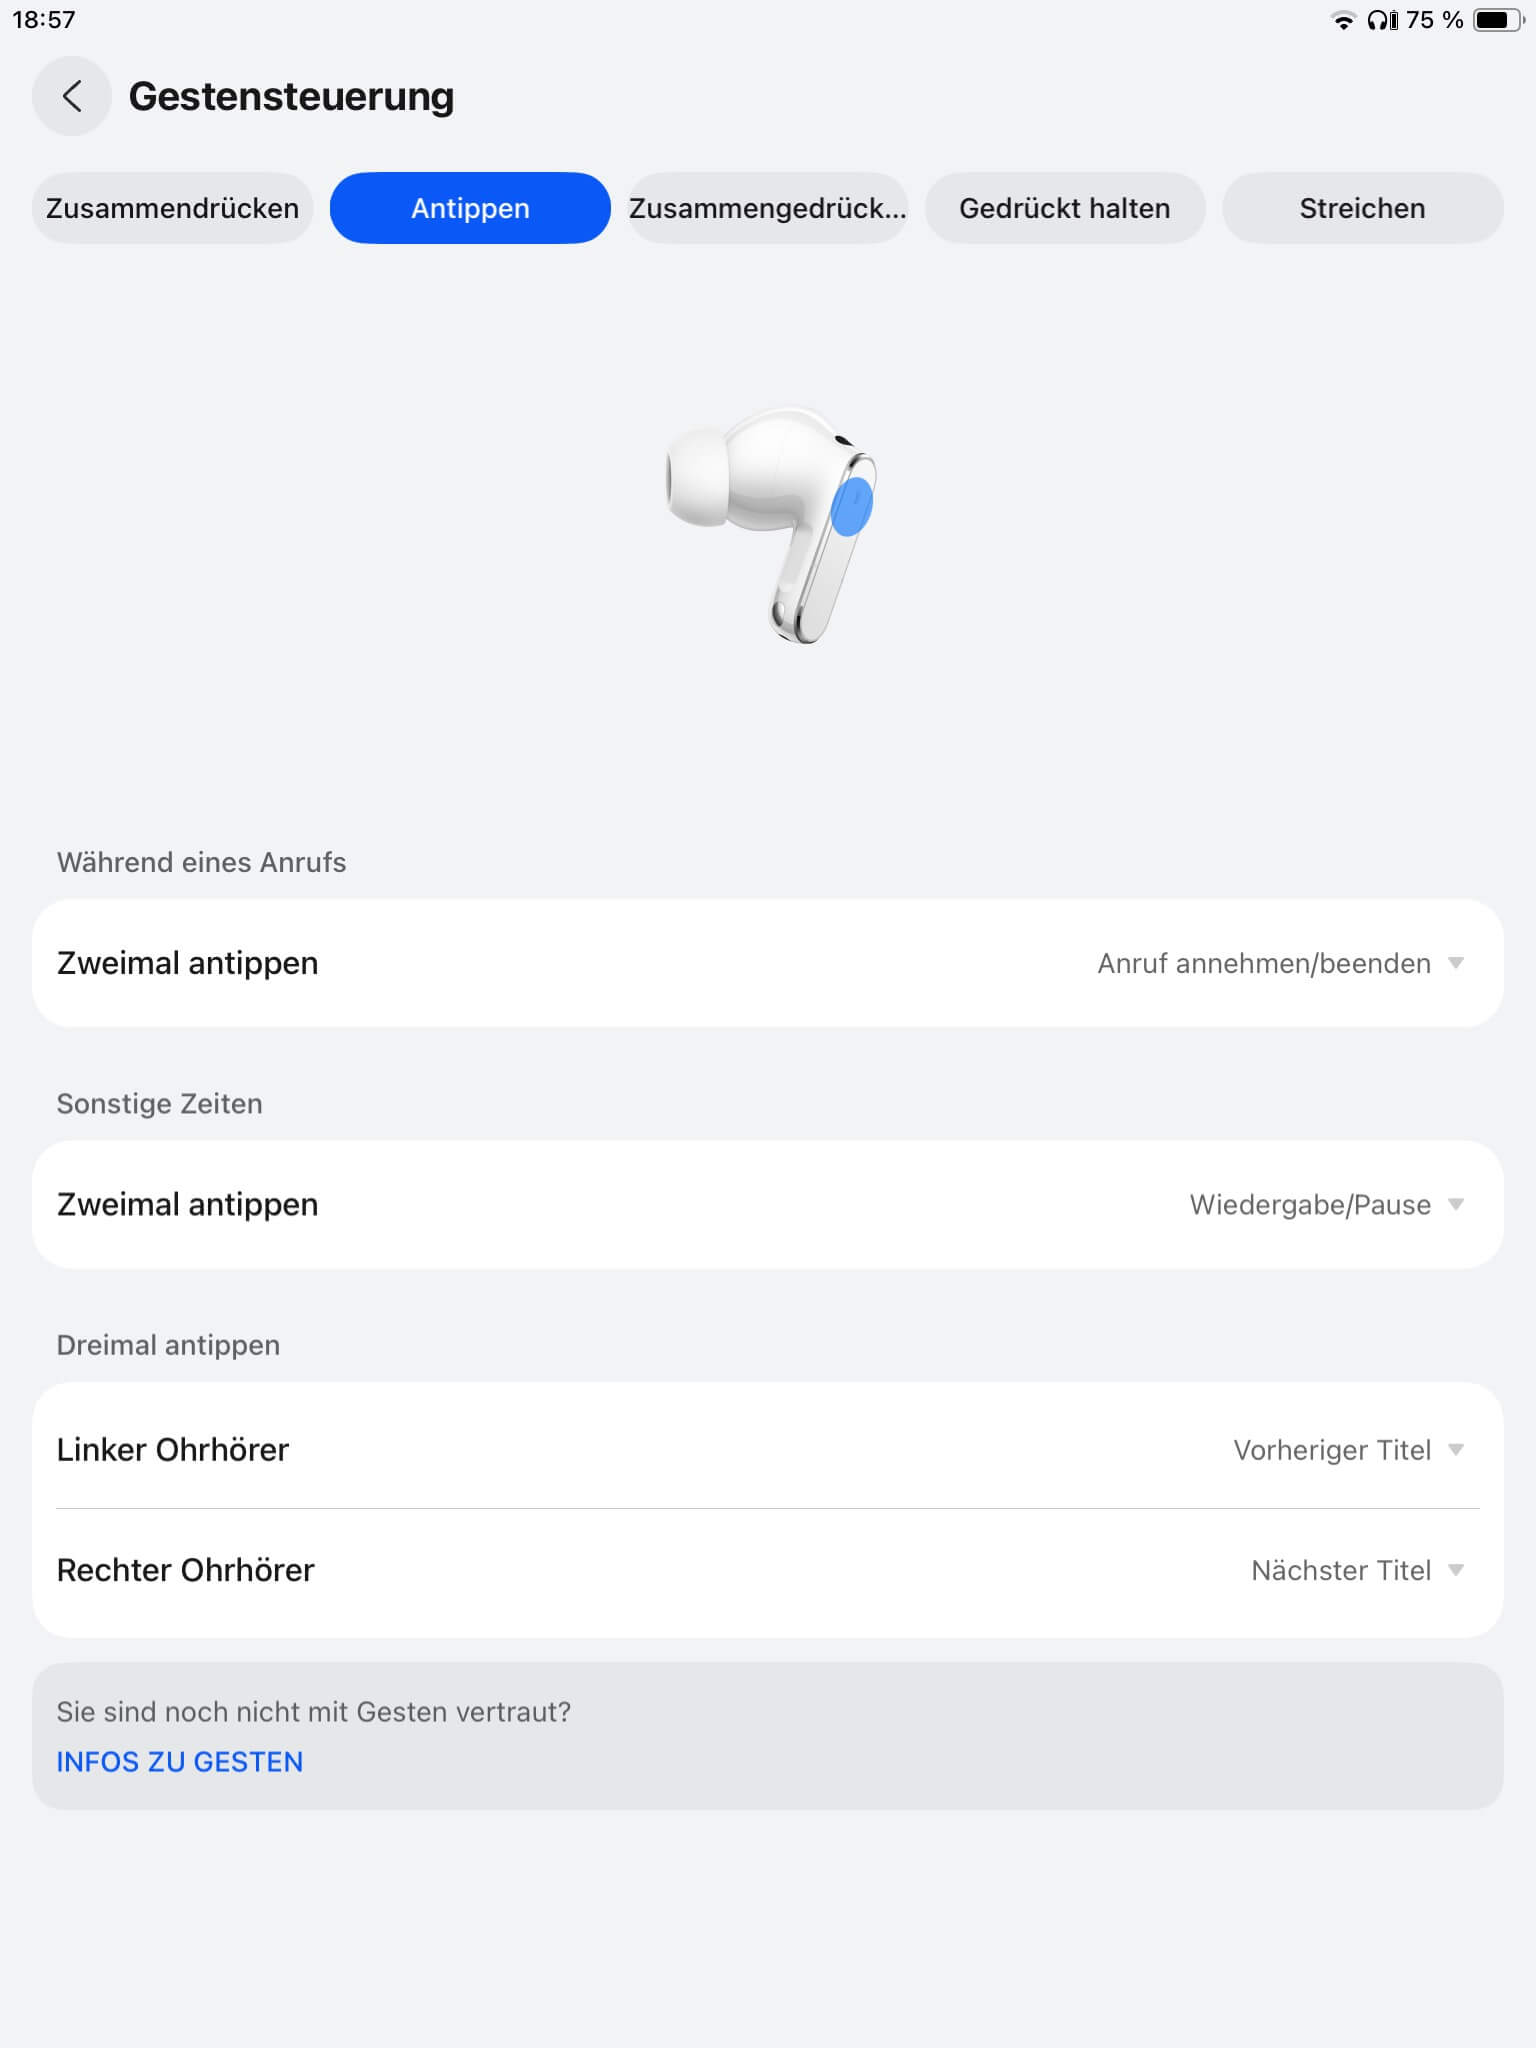The image size is (1536, 2048).
Task: Switch to Gedrückt halten tab
Action: click(1064, 208)
